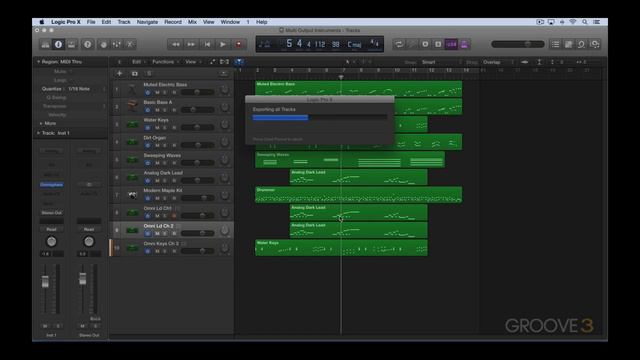Open the List Editors button
This screenshot has width=640, height=360.
556,44
